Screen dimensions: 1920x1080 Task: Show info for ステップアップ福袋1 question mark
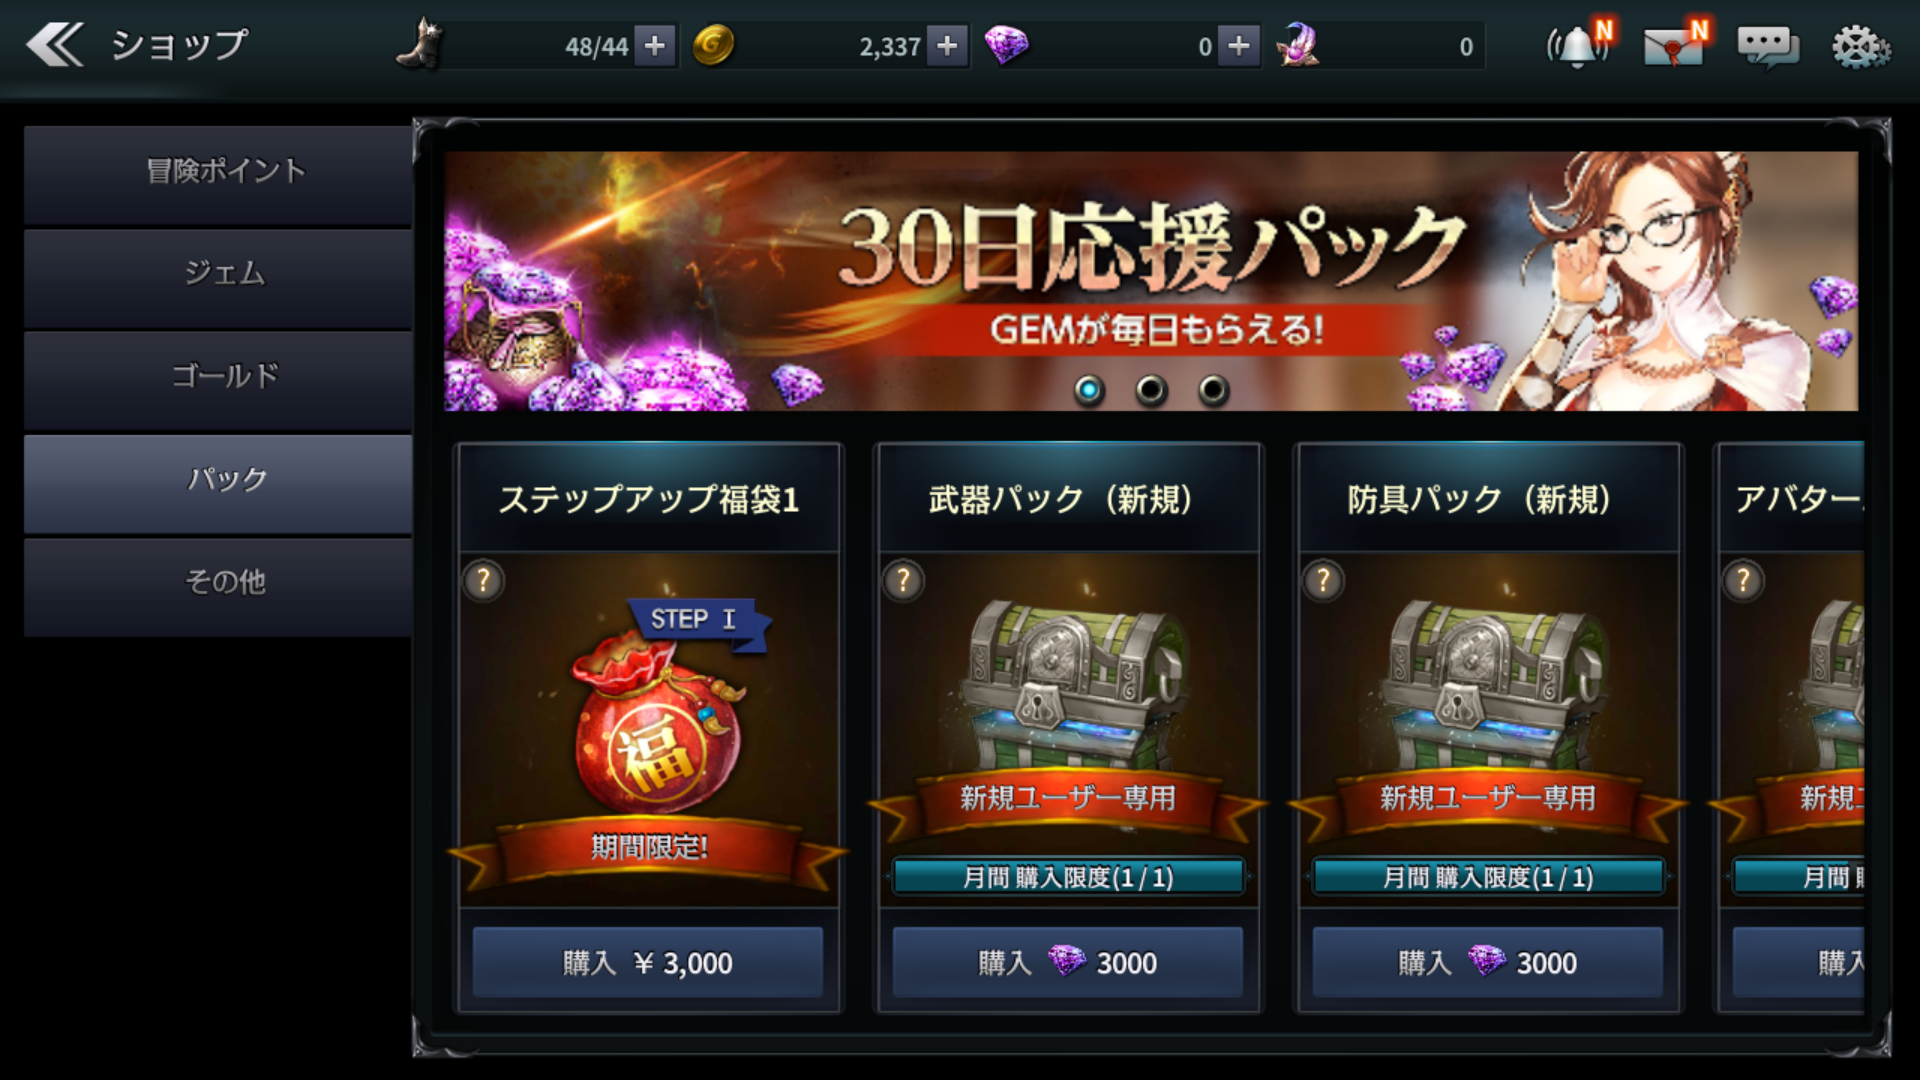coord(484,580)
